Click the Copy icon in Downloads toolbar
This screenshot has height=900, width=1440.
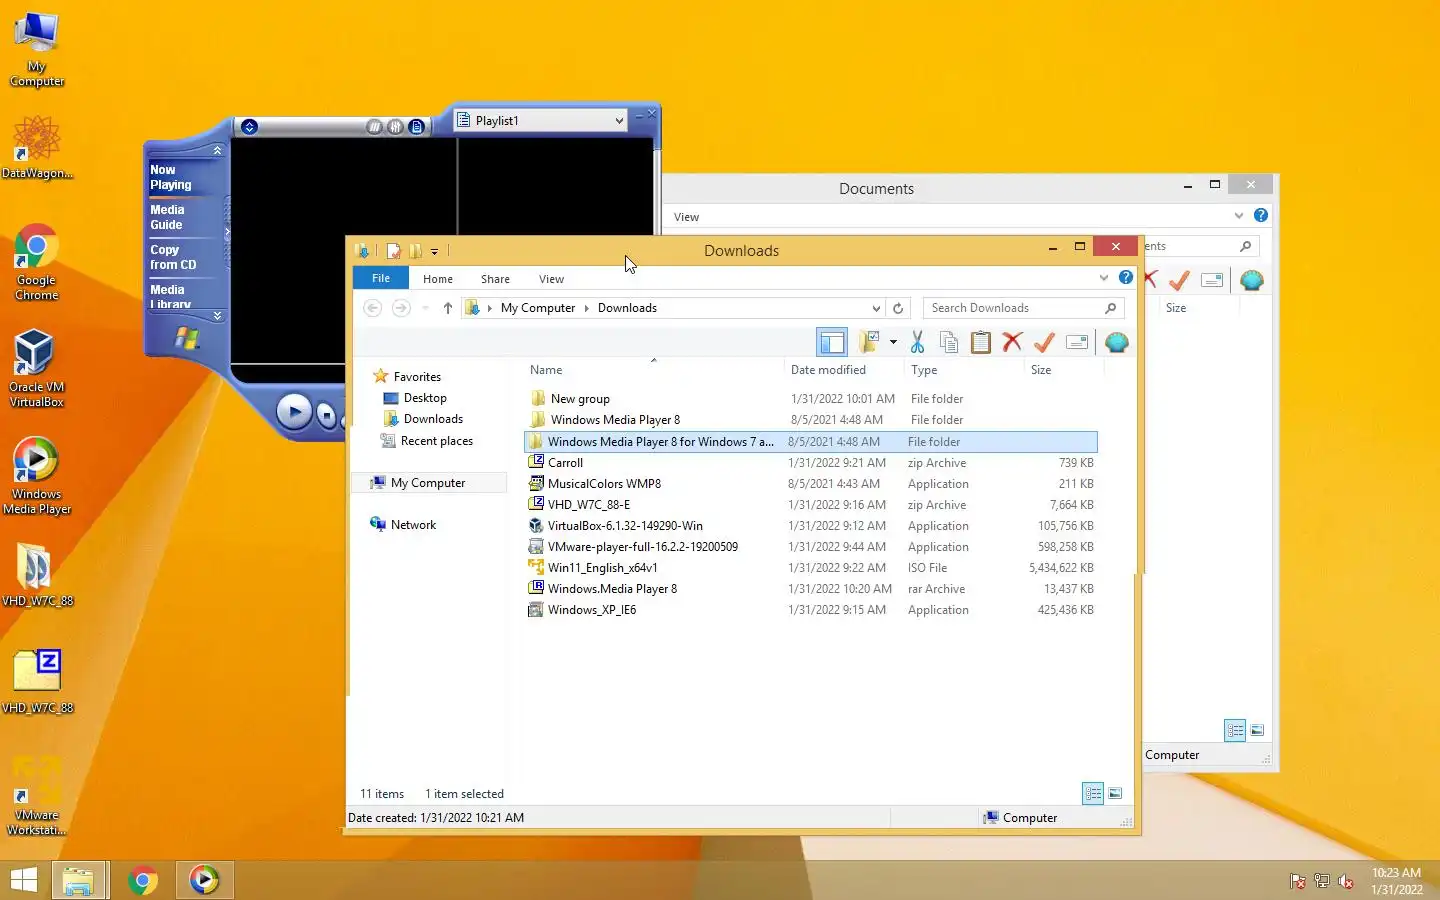(949, 342)
